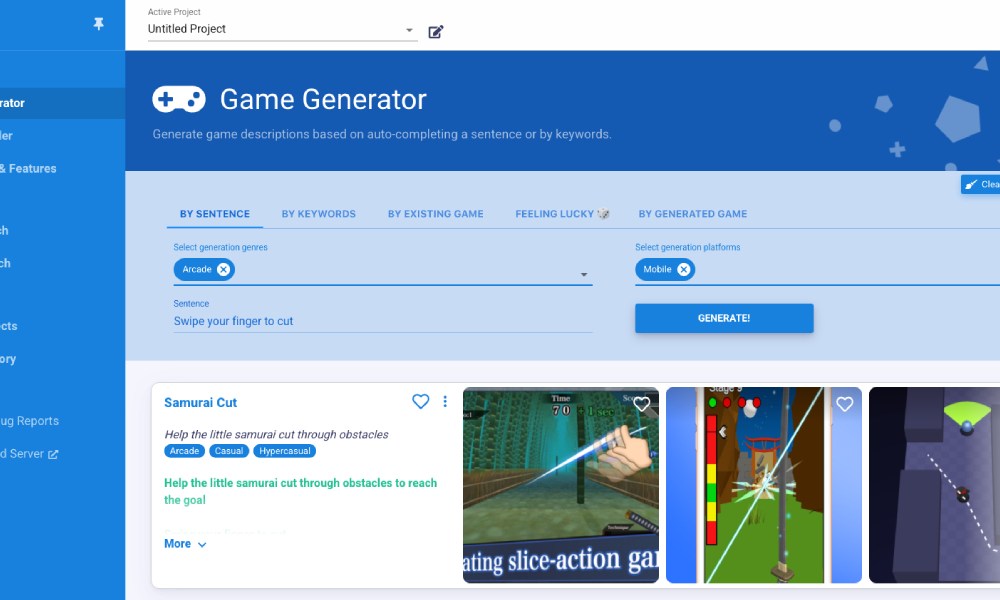Open the By Generated Game tab
Viewport: 1000px width, 600px height.
pos(693,214)
